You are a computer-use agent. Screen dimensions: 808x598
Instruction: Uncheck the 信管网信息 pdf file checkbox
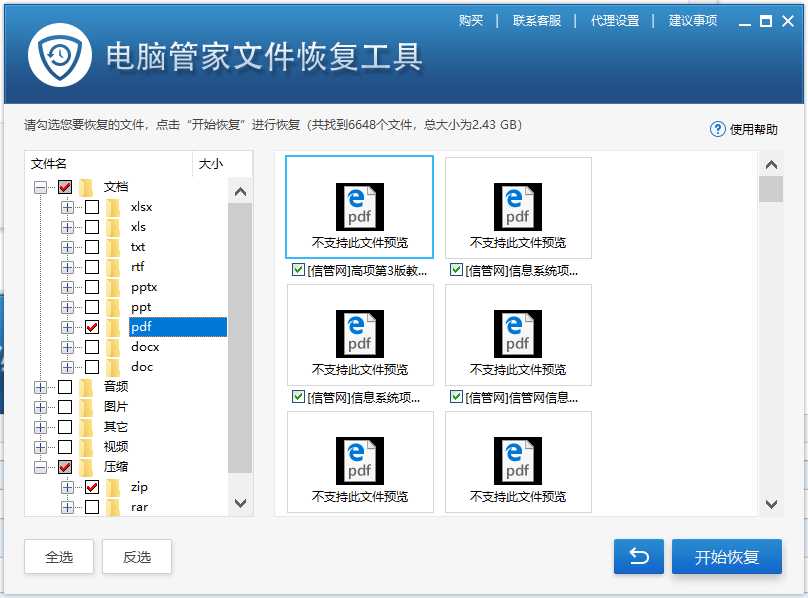(x=456, y=396)
